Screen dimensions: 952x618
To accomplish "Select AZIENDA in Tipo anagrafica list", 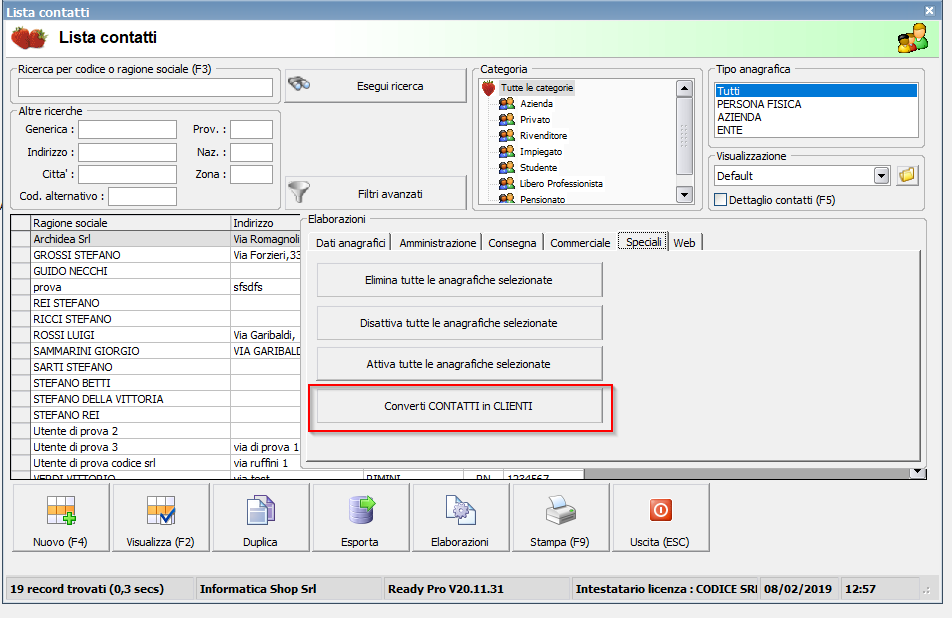I will [x=815, y=117].
